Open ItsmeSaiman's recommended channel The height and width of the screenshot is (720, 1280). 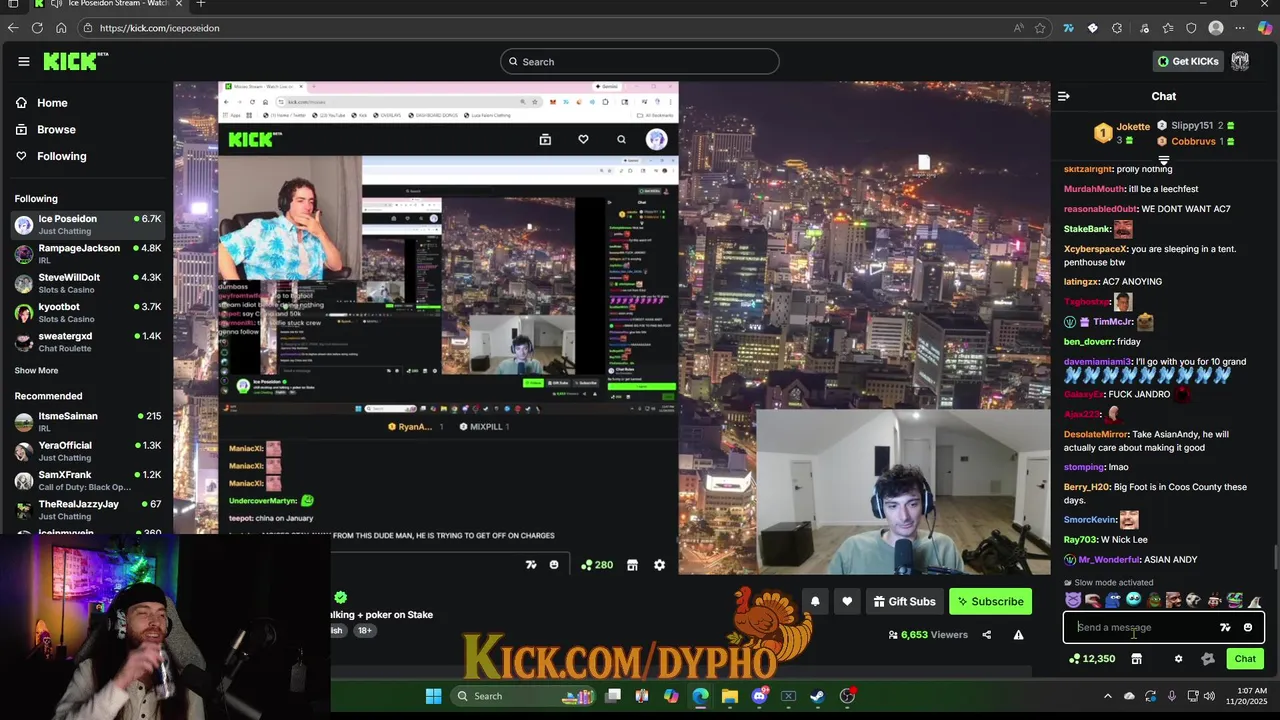click(x=87, y=421)
